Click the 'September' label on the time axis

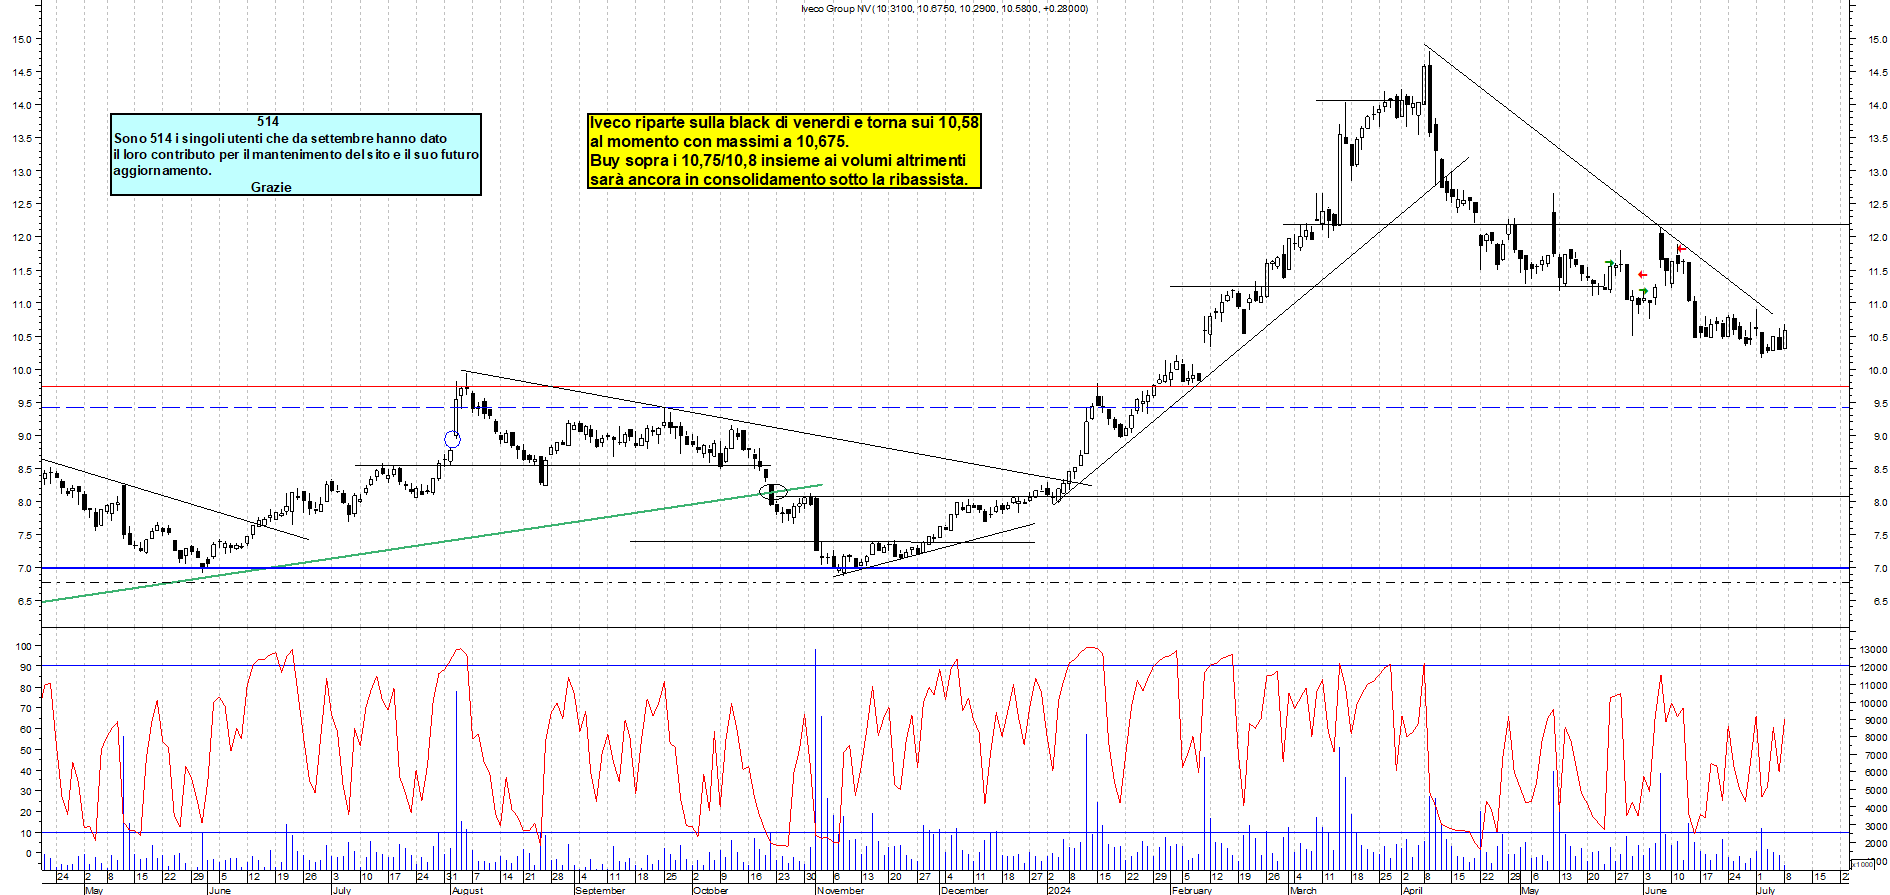(x=600, y=890)
